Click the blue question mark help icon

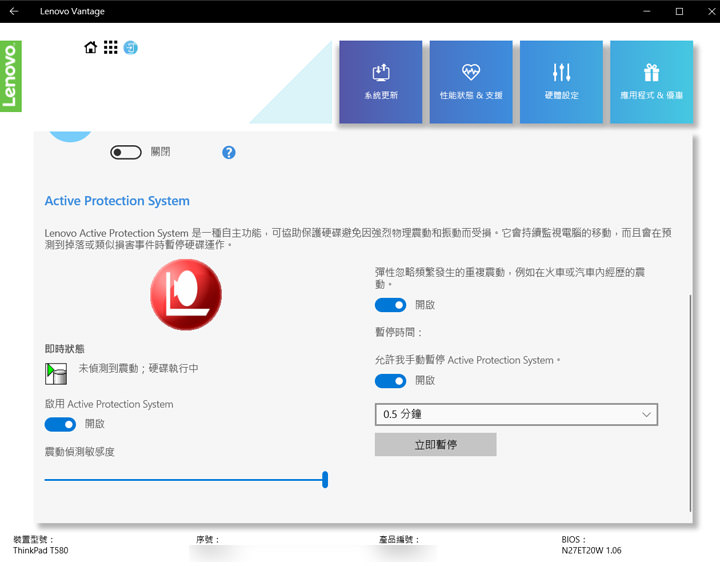(229, 152)
